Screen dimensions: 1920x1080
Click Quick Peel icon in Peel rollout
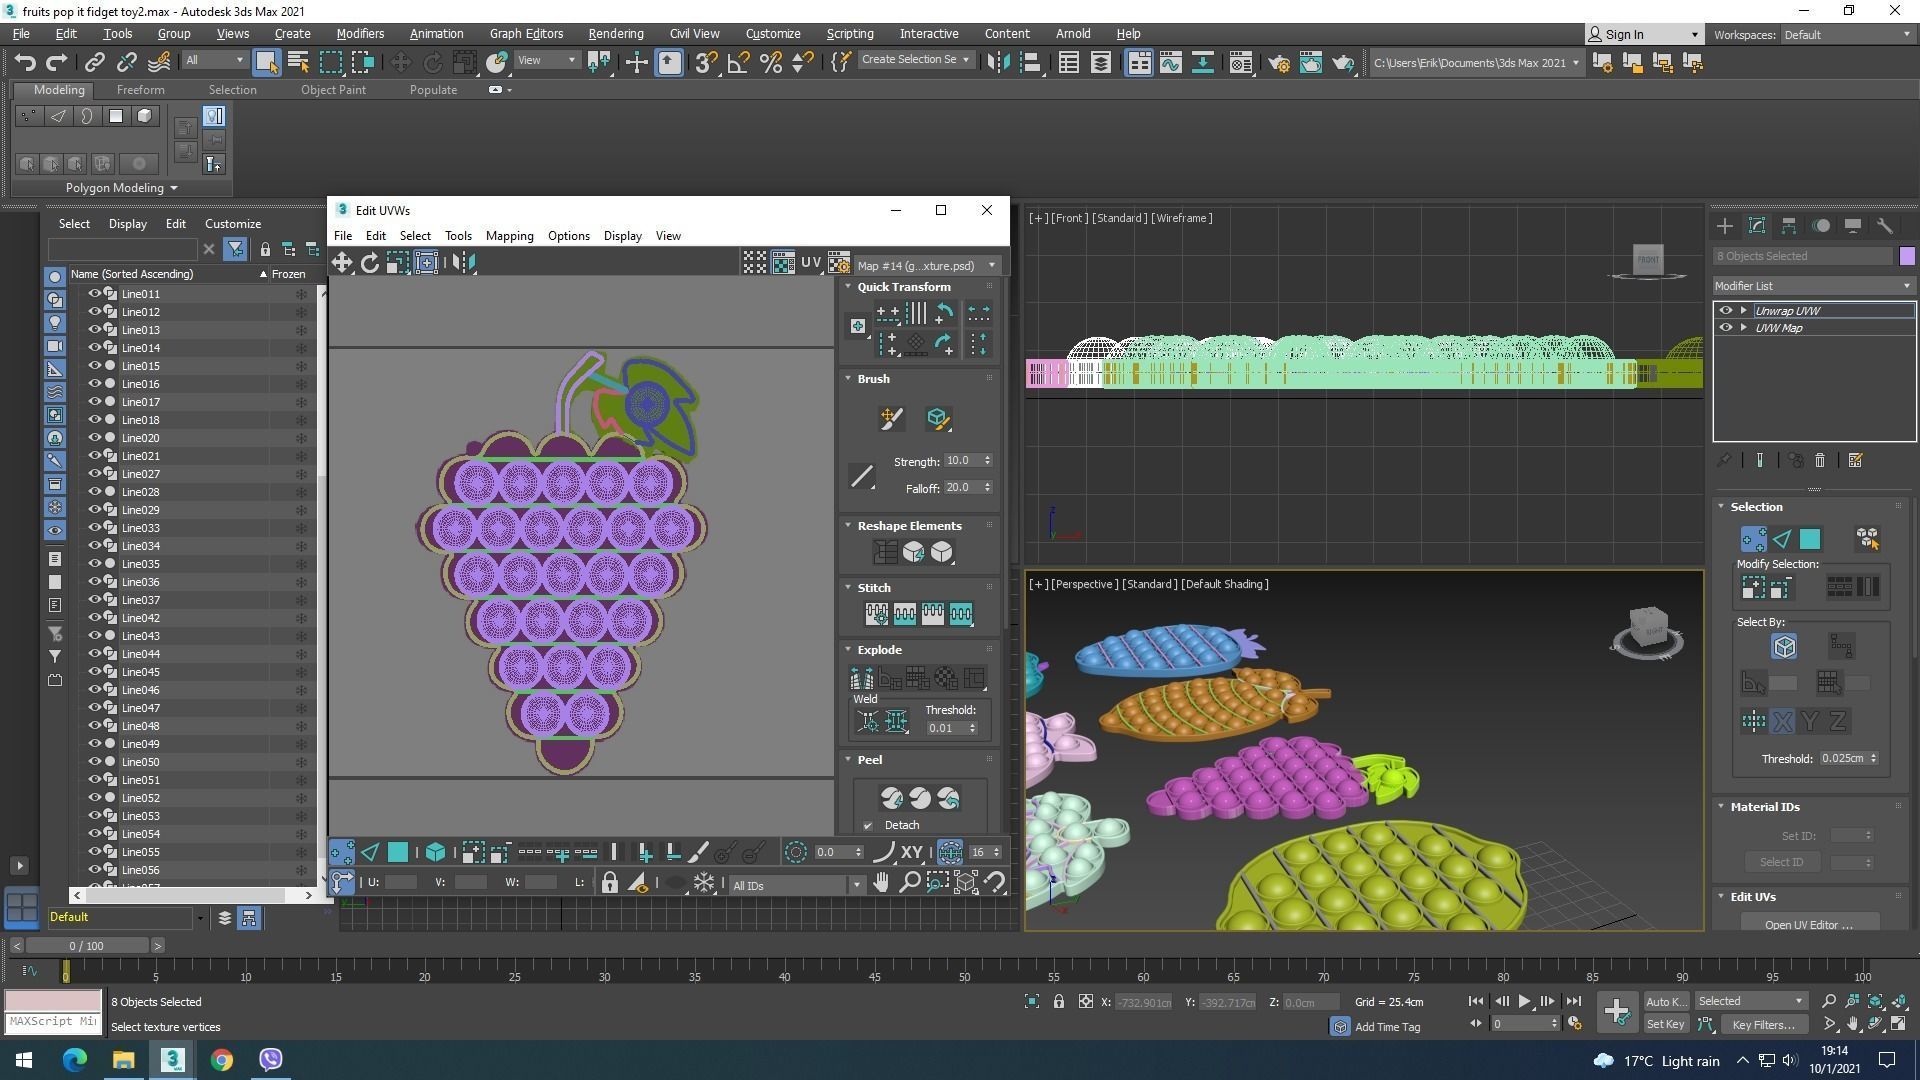(892, 798)
